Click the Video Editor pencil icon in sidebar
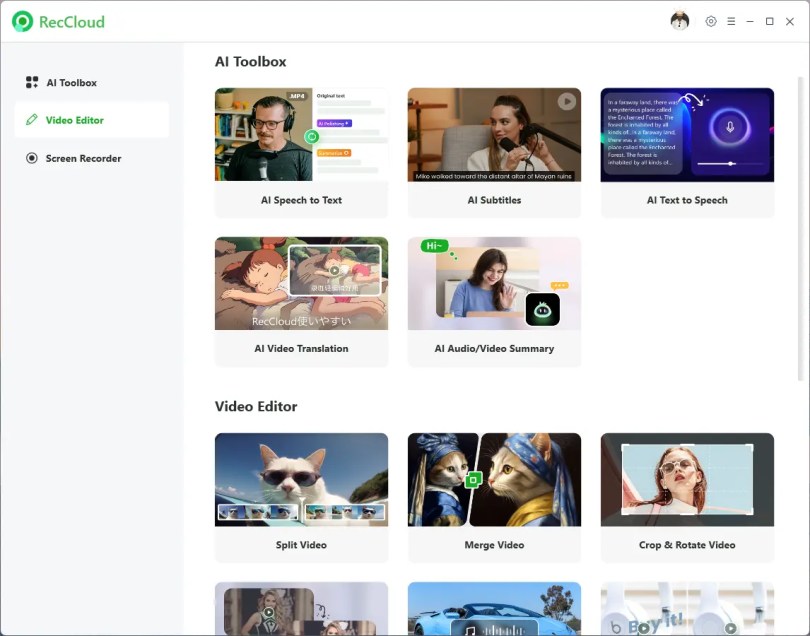This screenshot has height=636, width=810. tap(32, 120)
